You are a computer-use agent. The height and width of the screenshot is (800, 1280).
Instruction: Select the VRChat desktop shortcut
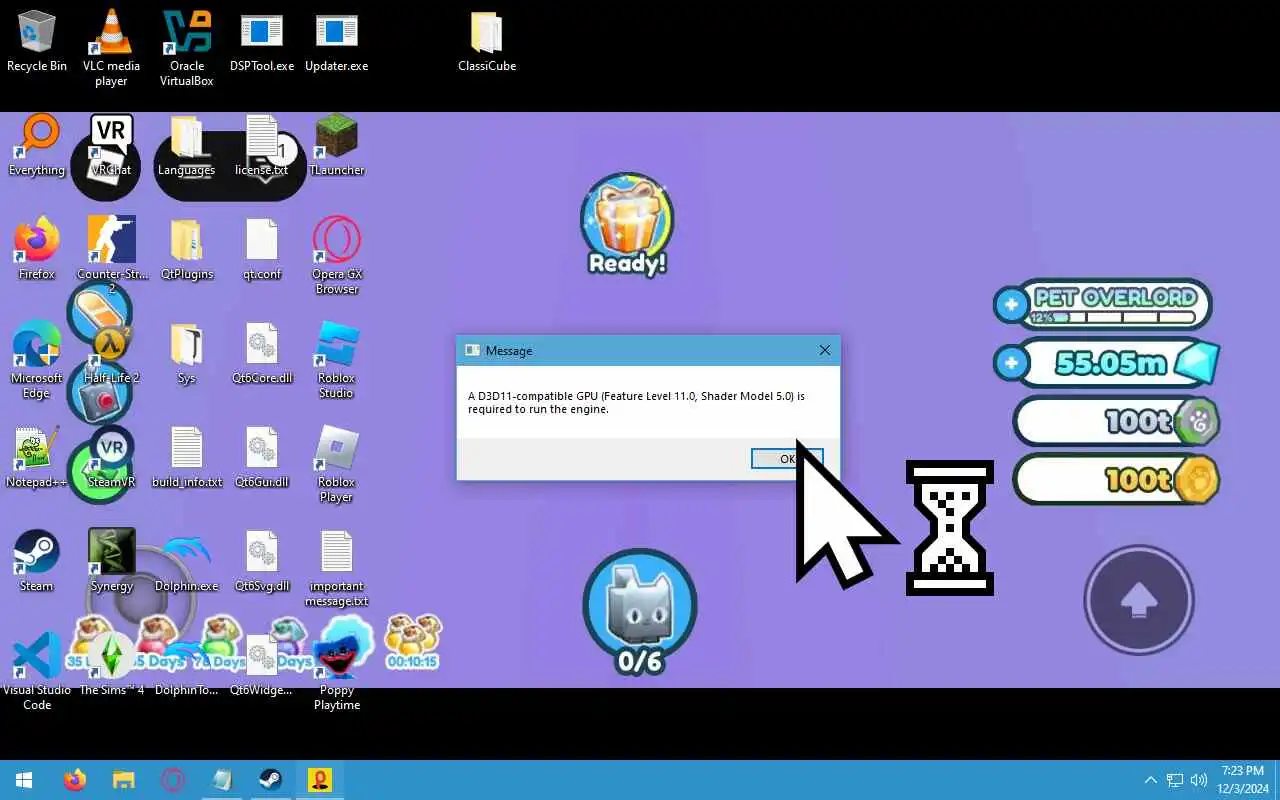(x=111, y=146)
